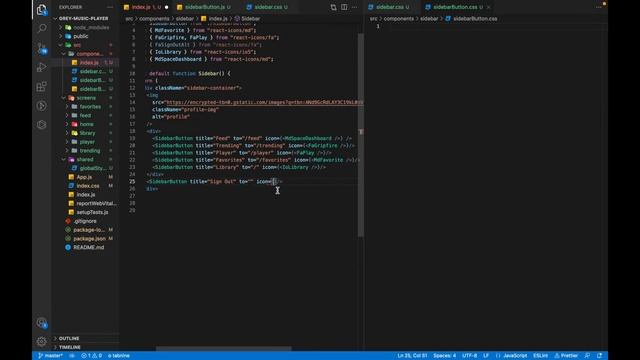Click the left editor vertical scrollbar
This screenshot has height=360, width=640.
click(361, 135)
